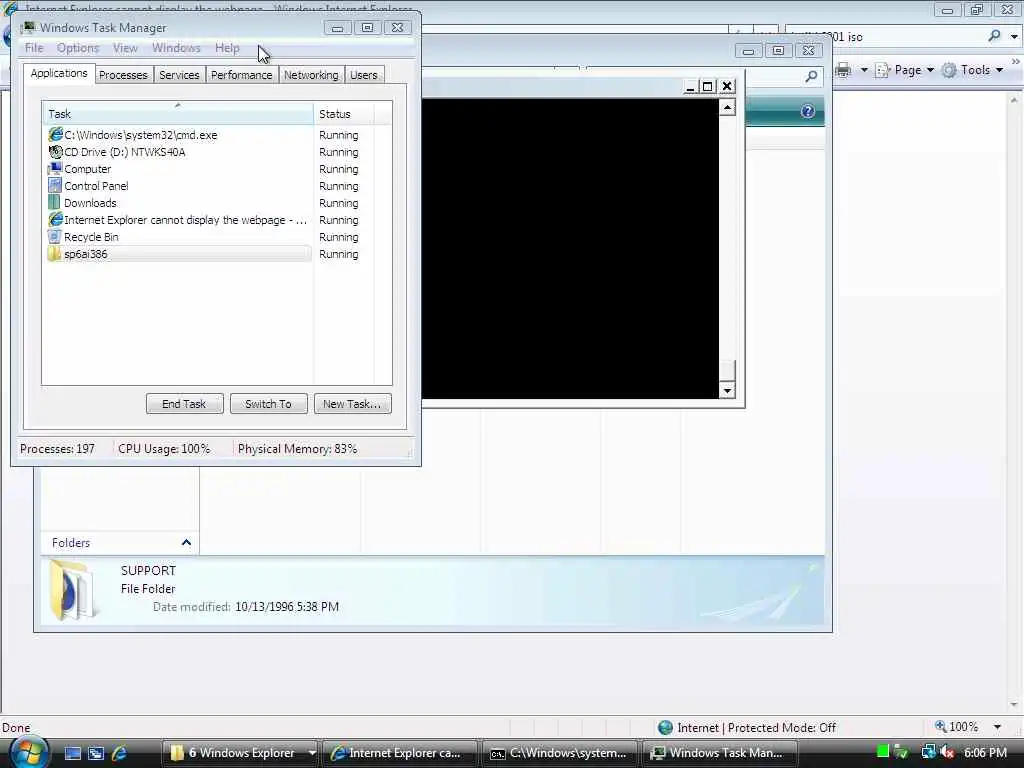Click the muted volume tray icon
This screenshot has height=768, width=1024.
coord(948,752)
